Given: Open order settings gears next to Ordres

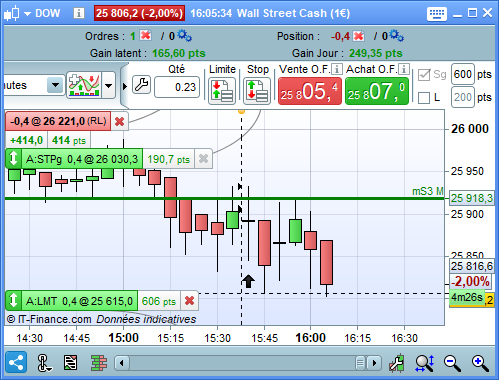Looking at the screenshot, I should (184, 36).
